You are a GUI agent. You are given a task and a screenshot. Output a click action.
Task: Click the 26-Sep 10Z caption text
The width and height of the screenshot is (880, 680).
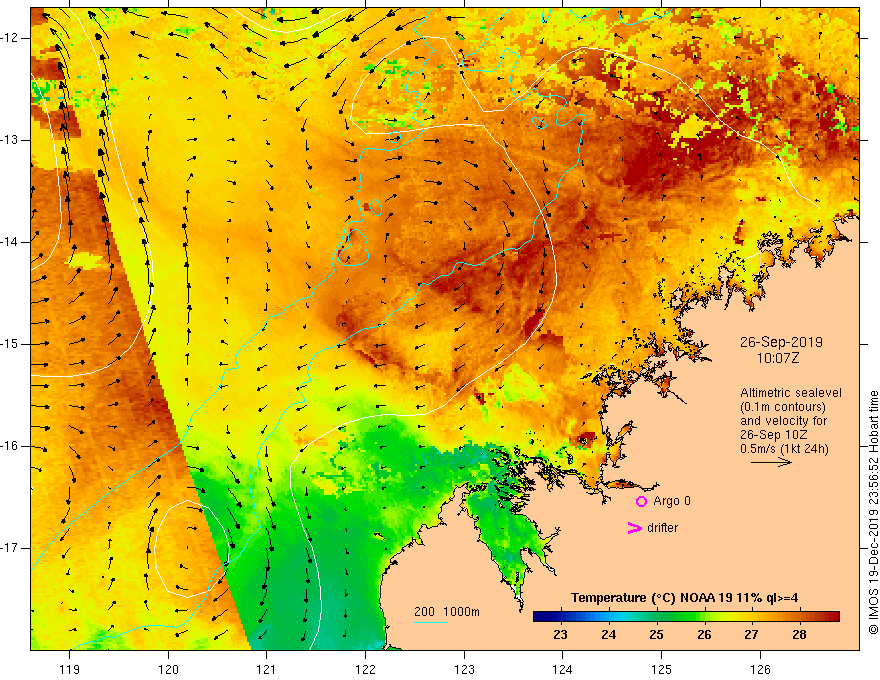click(x=774, y=435)
